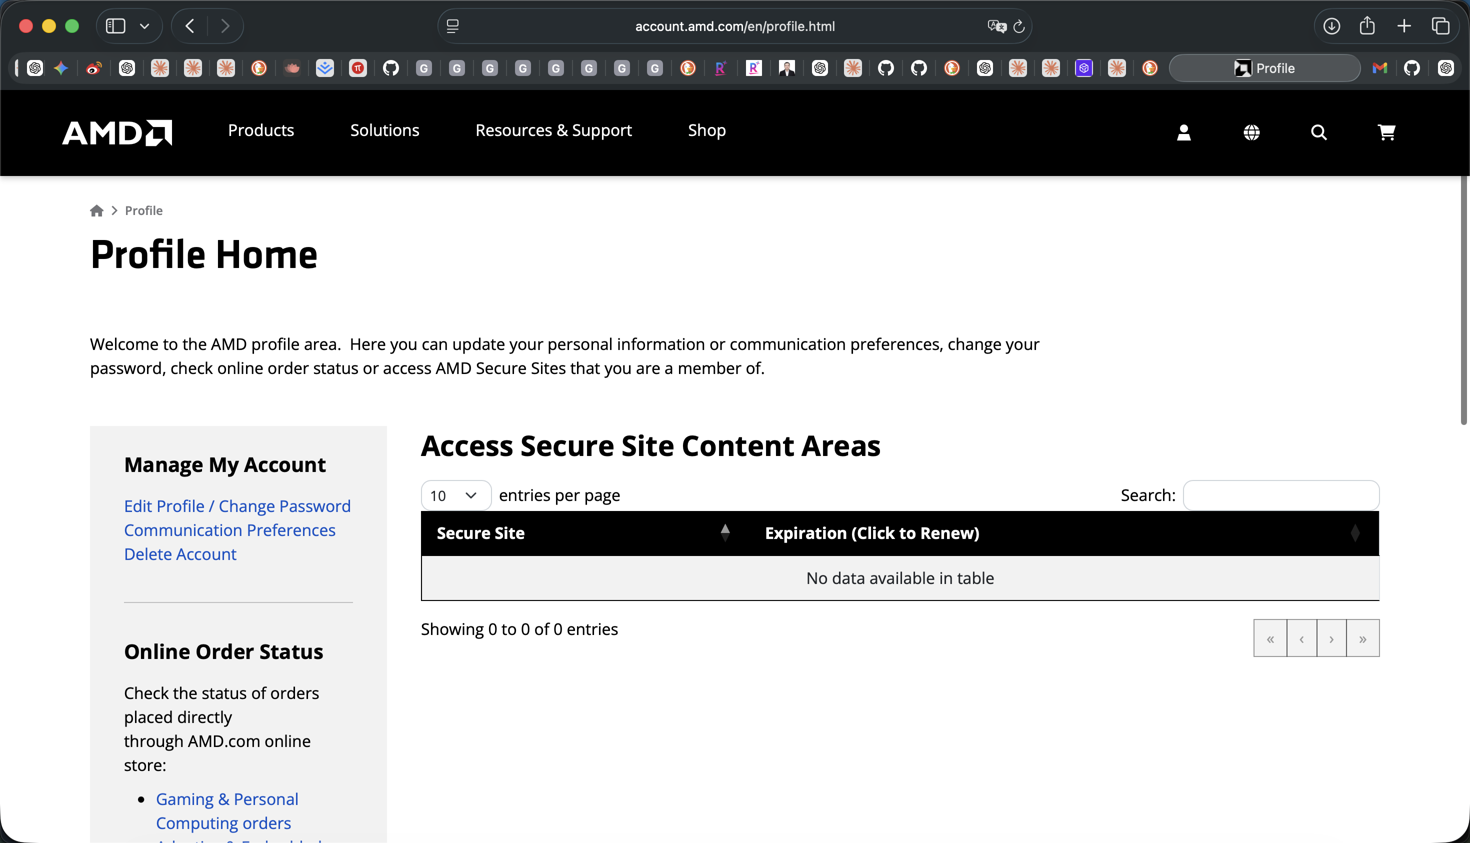The height and width of the screenshot is (843, 1470).
Task: Click the page vertical scrollbar
Action: 1464,300
